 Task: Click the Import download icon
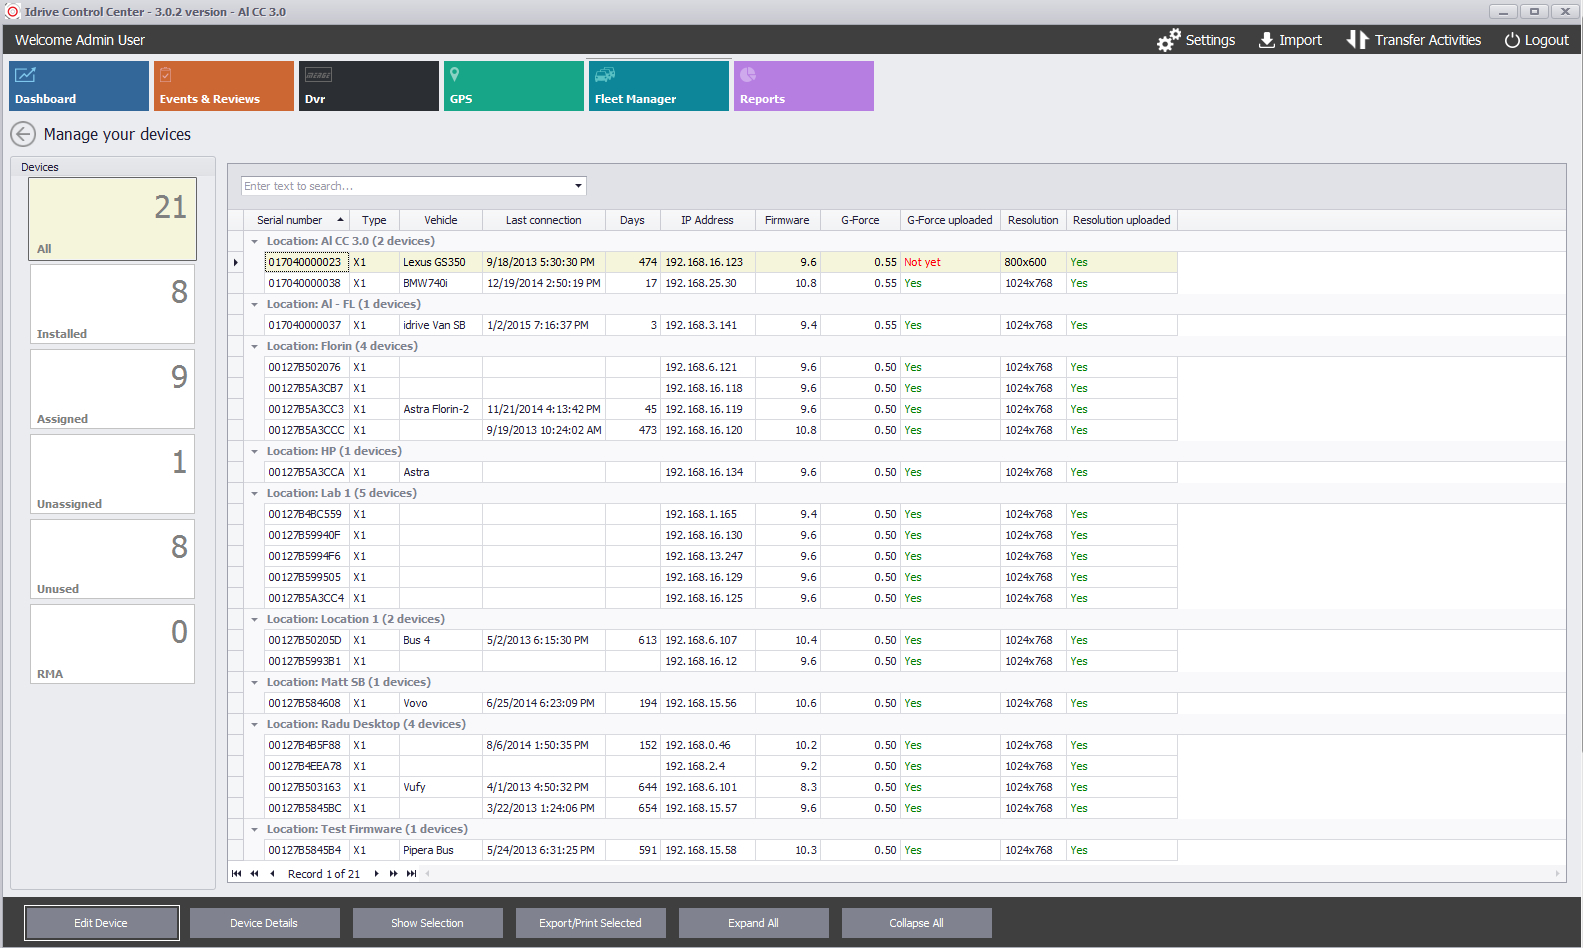point(1266,40)
